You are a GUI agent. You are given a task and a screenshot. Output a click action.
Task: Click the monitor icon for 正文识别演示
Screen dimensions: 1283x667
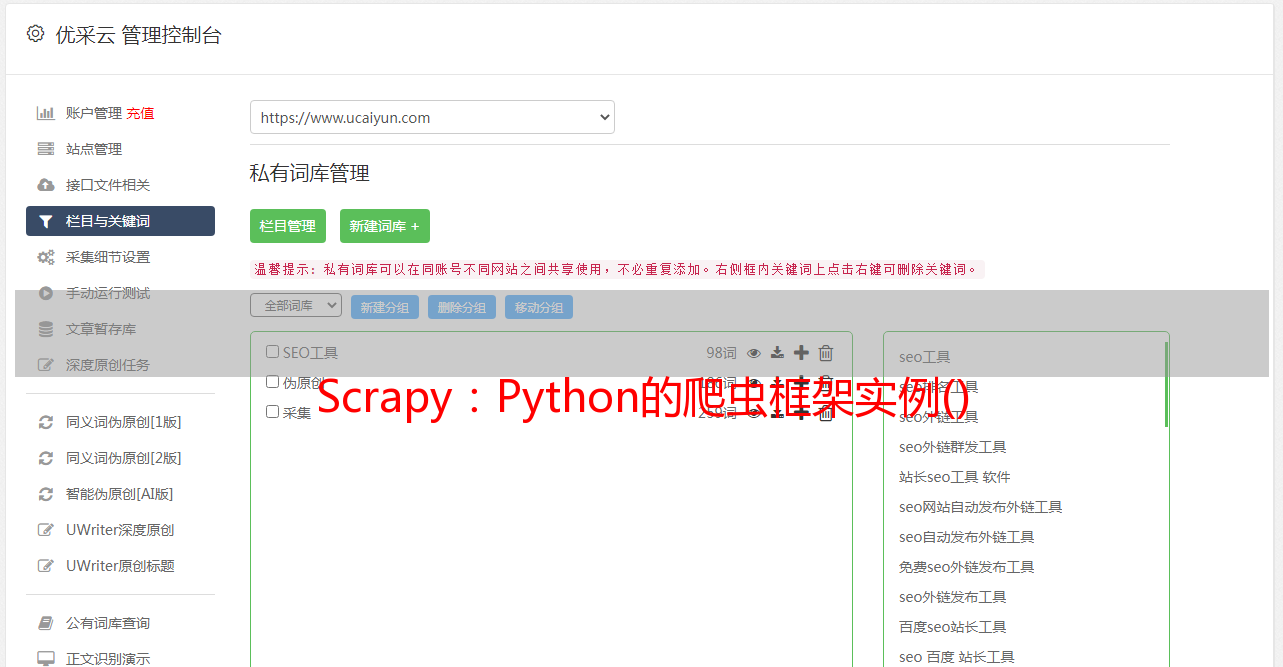46,659
